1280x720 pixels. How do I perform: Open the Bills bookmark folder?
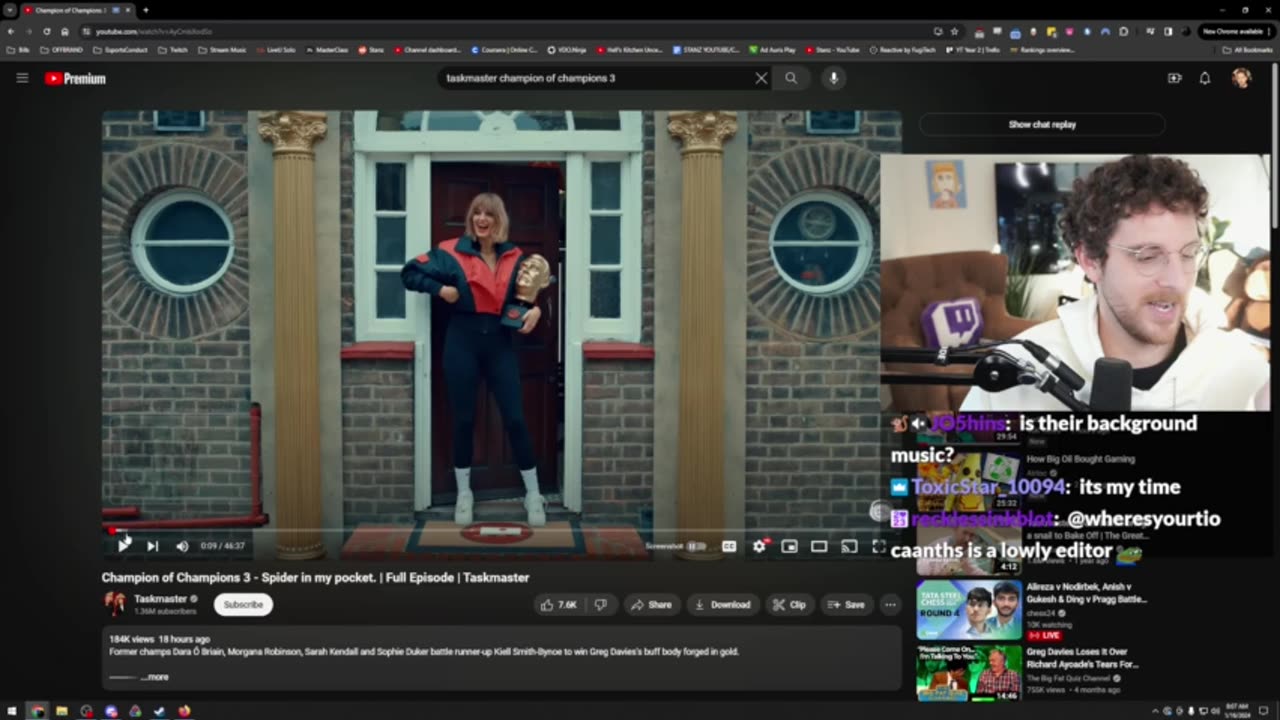point(19,49)
